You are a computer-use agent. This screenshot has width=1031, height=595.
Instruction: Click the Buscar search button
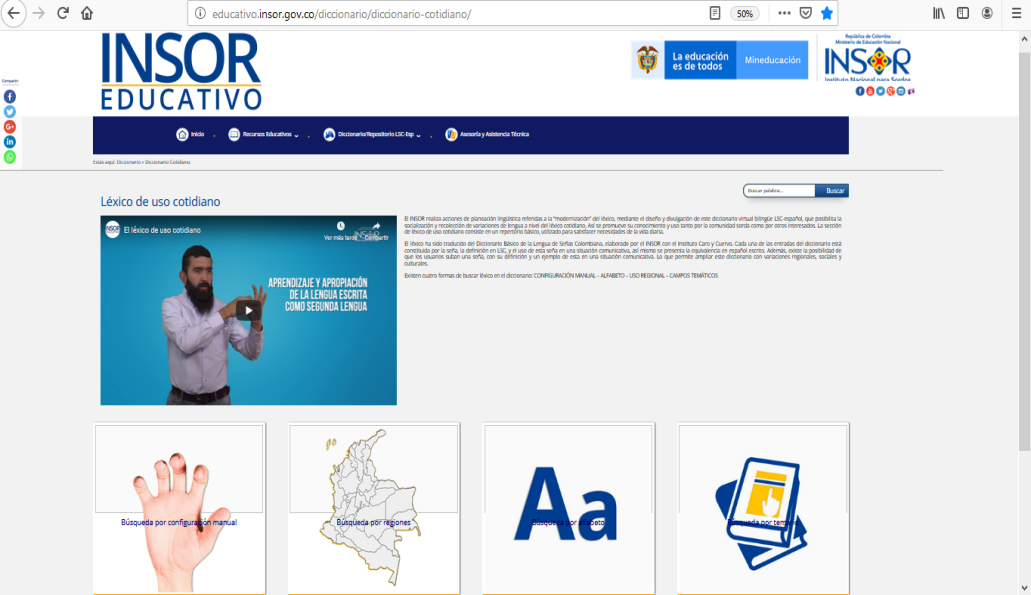point(833,191)
